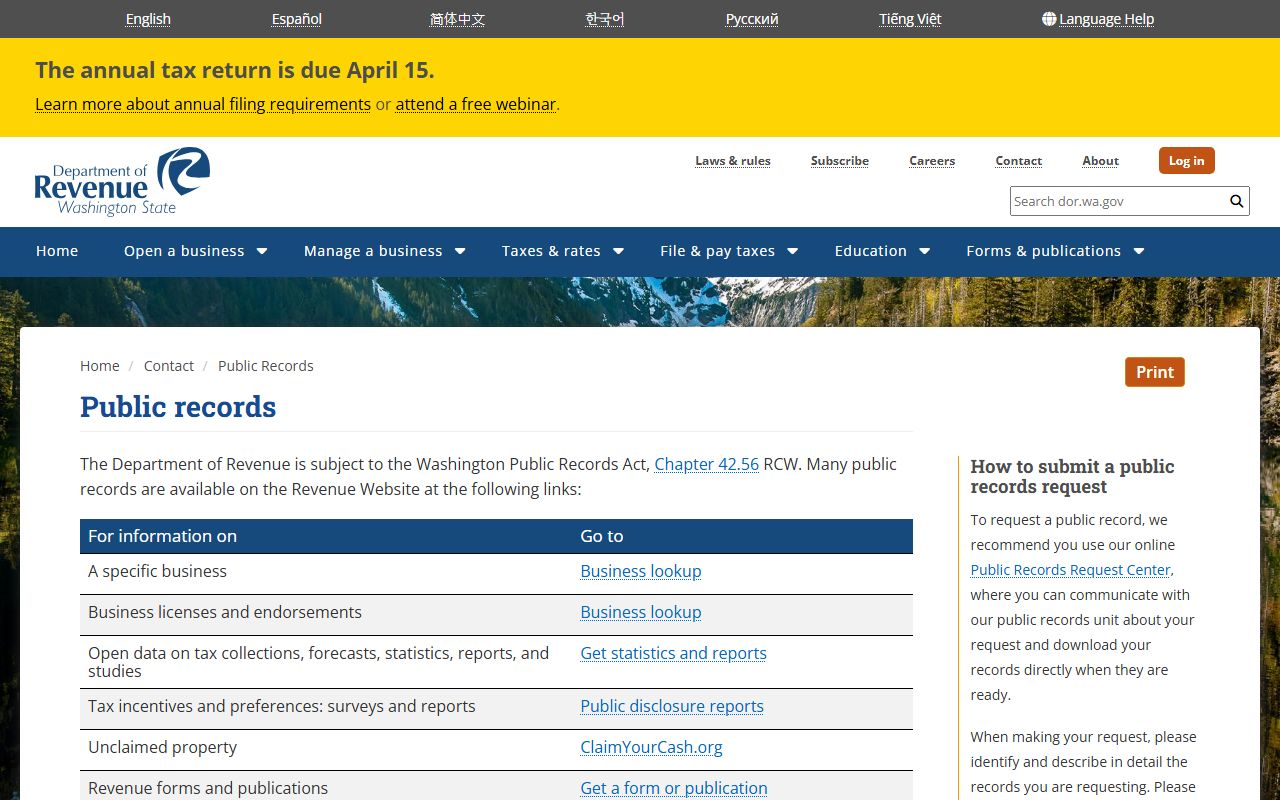Viewport: 1280px width, 800px height.
Task: Open the Open a business menu item
Action: click(184, 251)
